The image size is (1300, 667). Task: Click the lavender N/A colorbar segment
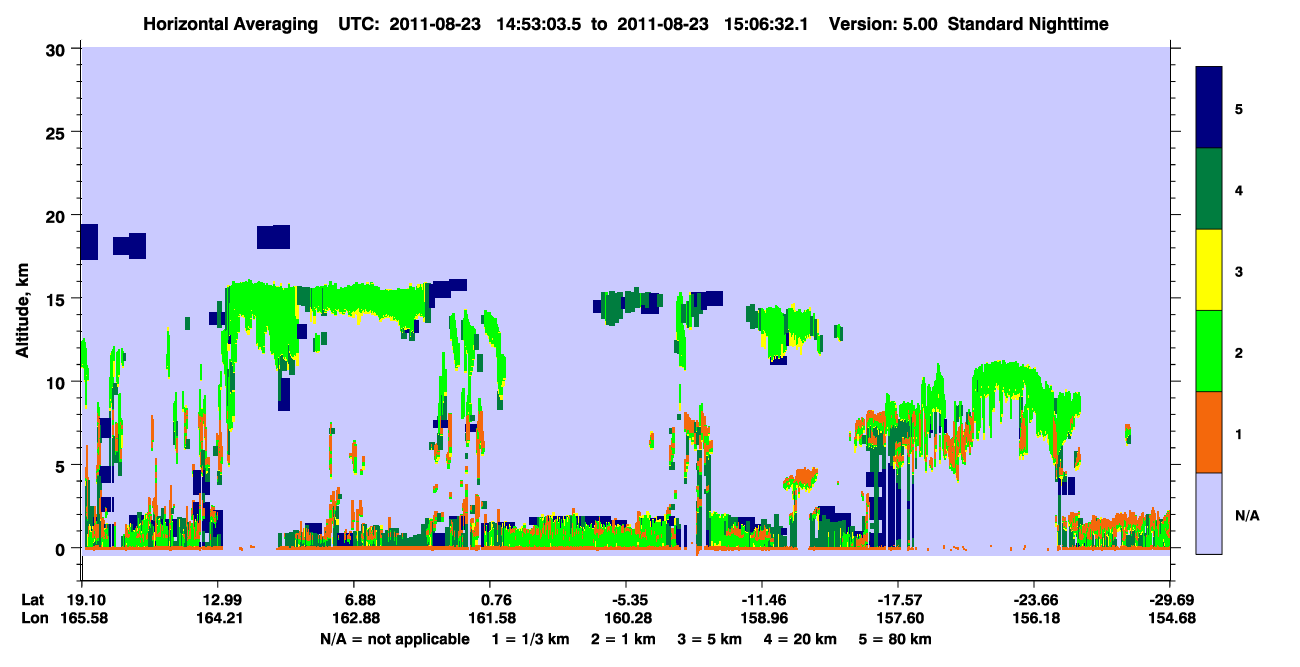[1209, 513]
